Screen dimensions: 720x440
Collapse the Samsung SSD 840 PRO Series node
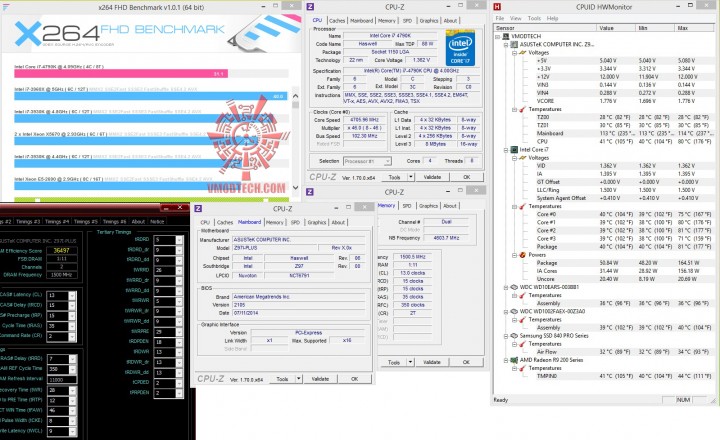[x=506, y=336]
